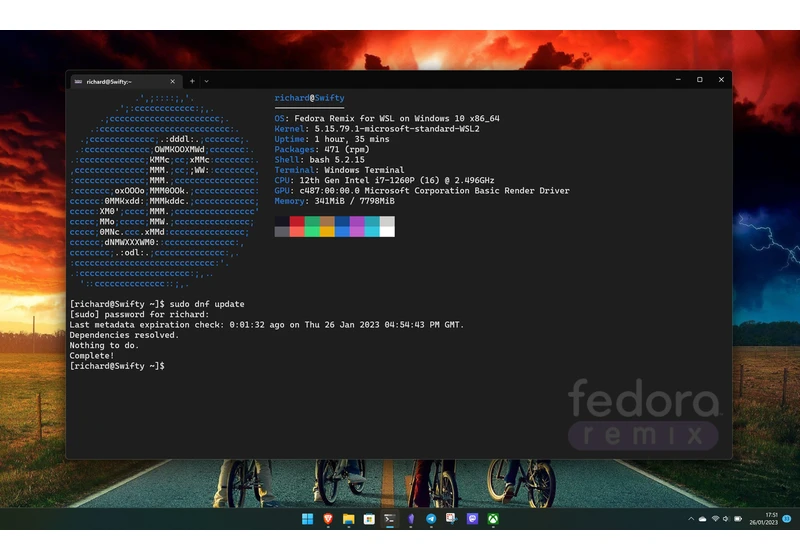Click the 'Complete!' output line
This screenshot has width=800, height=560.
92,355
